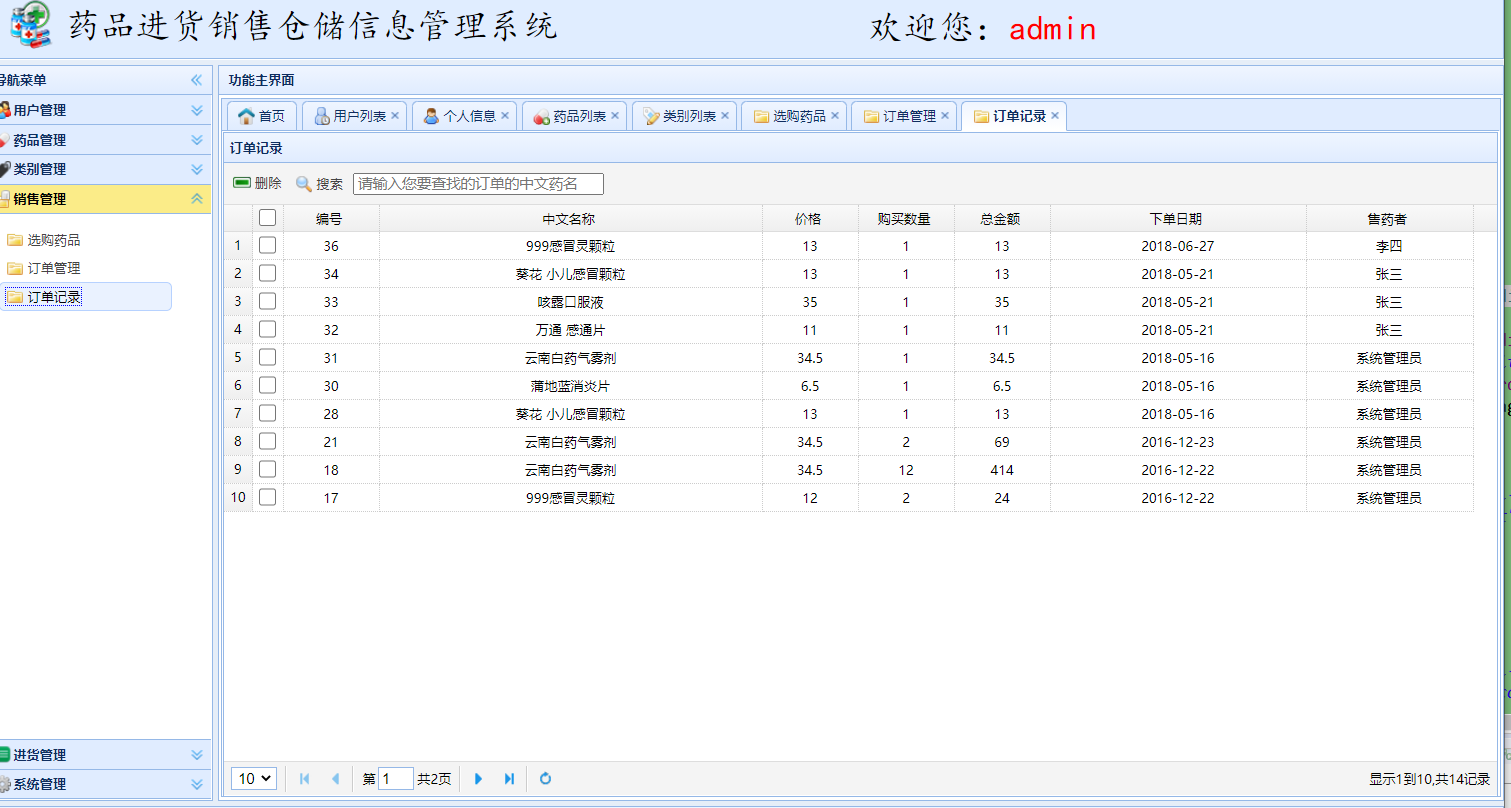Viewport: 1511px width, 808px height.
Task: Advance to page 2 via the next-page arrow
Action: click(479, 778)
